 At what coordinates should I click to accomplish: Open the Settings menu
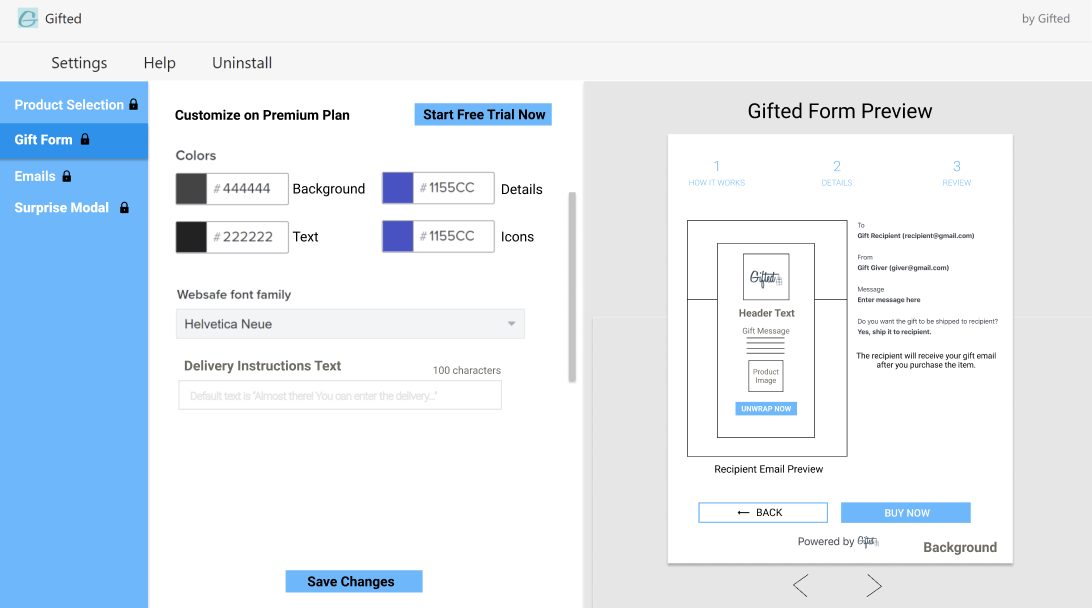click(x=79, y=63)
